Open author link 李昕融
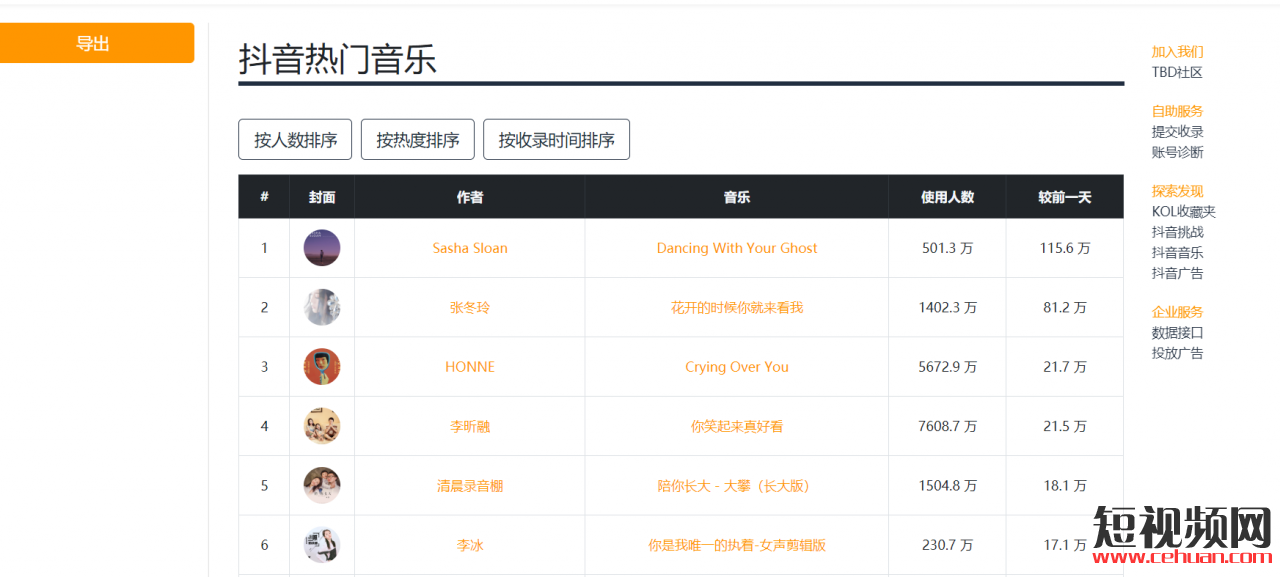The height and width of the screenshot is (577, 1280). [470, 426]
